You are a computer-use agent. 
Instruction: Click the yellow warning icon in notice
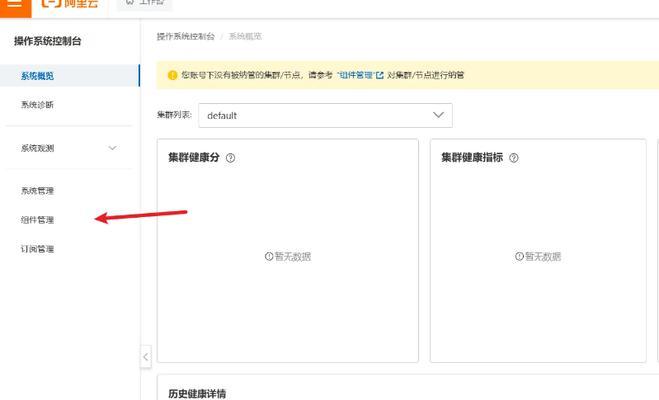point(172,75)
